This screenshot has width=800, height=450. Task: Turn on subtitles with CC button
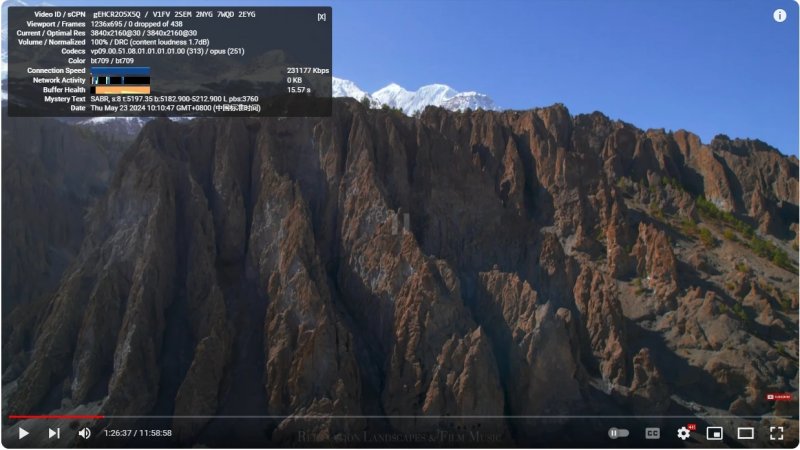[653, 433]
